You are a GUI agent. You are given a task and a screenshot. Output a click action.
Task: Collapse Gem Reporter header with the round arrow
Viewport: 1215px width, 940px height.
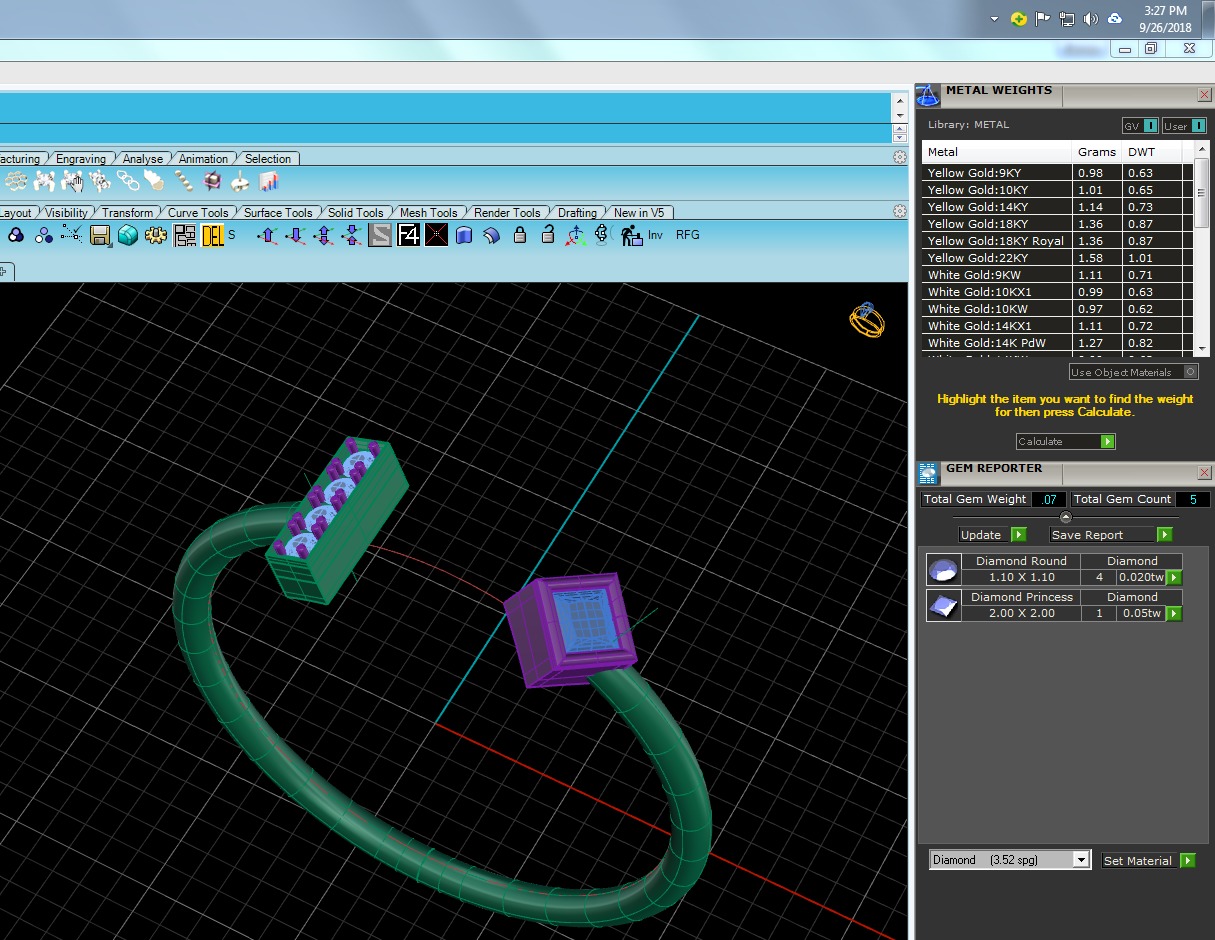1065,517
